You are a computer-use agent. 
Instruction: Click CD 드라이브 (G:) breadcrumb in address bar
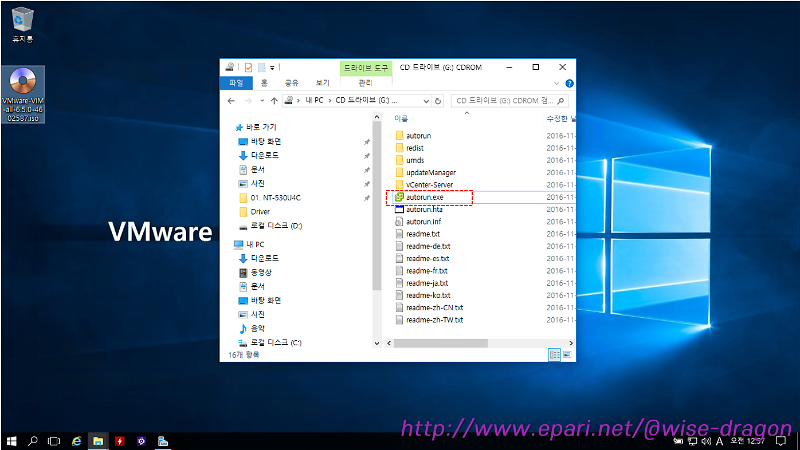(x=362, y=101)
